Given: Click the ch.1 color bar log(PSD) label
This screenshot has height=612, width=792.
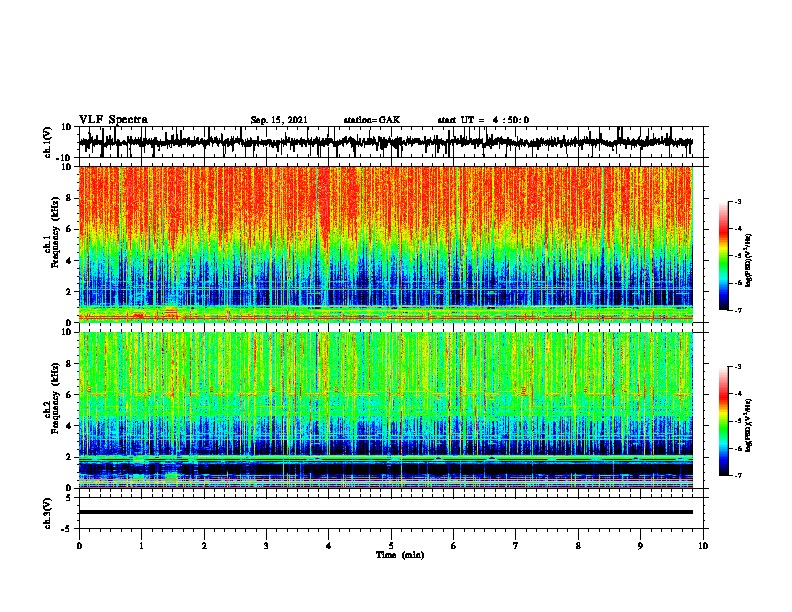Looking at the screenshot, I should tap(748, 261).
